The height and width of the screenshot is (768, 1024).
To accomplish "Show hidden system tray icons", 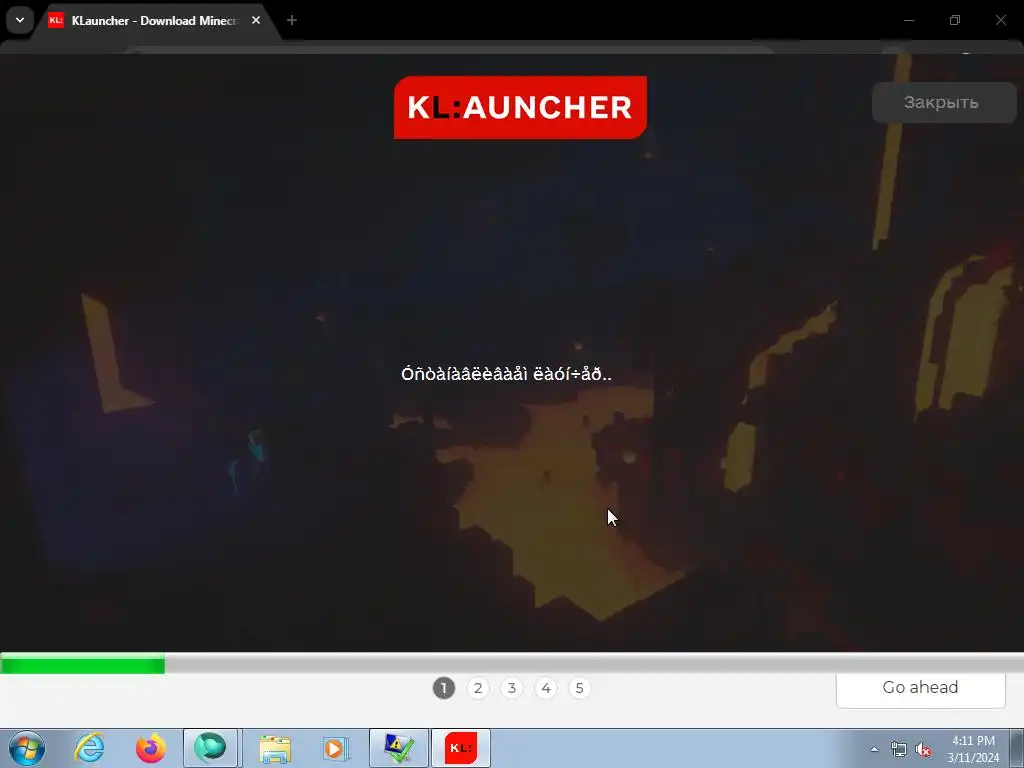I will [x=874, y=749].
